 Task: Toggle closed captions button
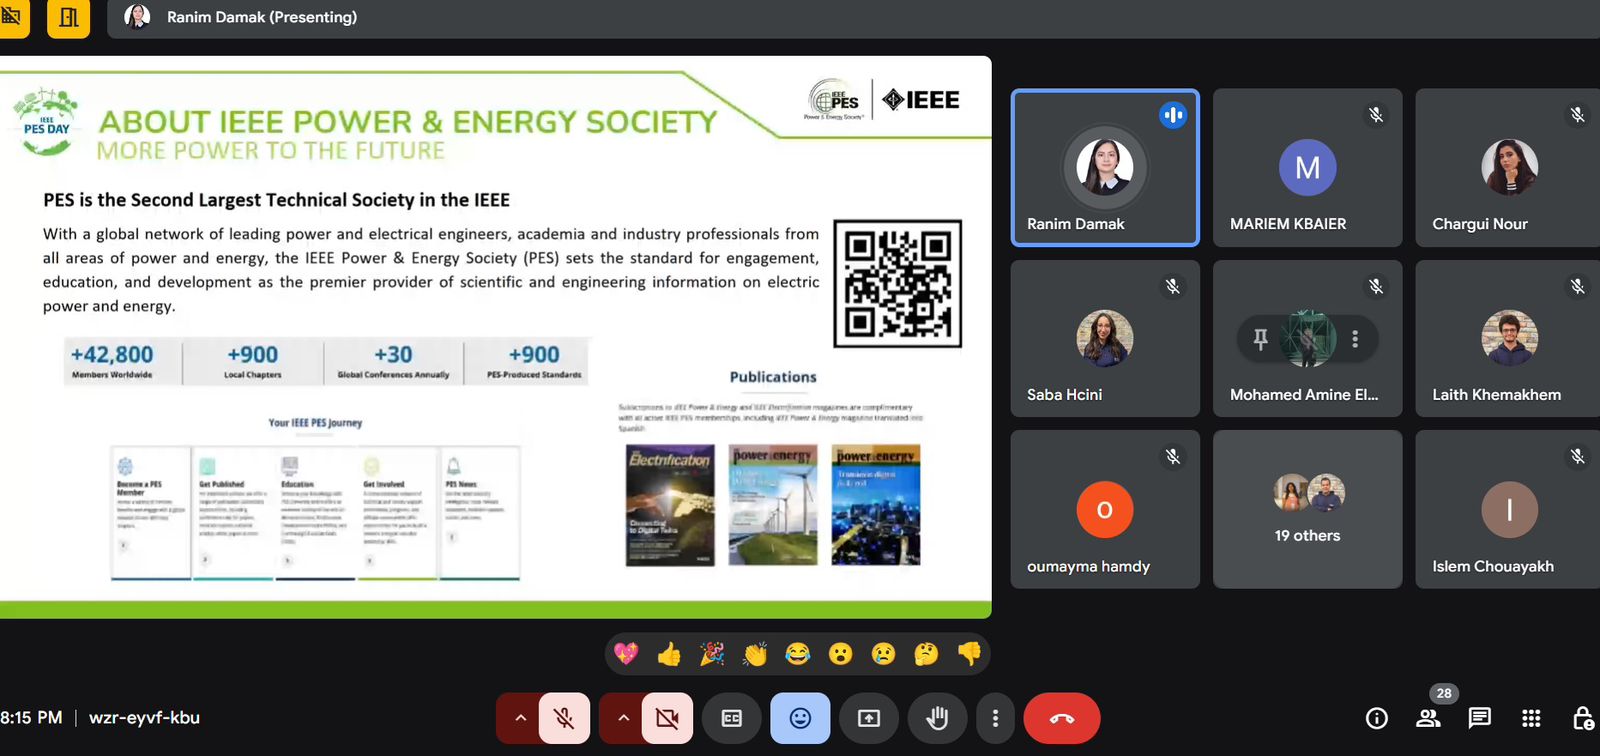(732, 718)
